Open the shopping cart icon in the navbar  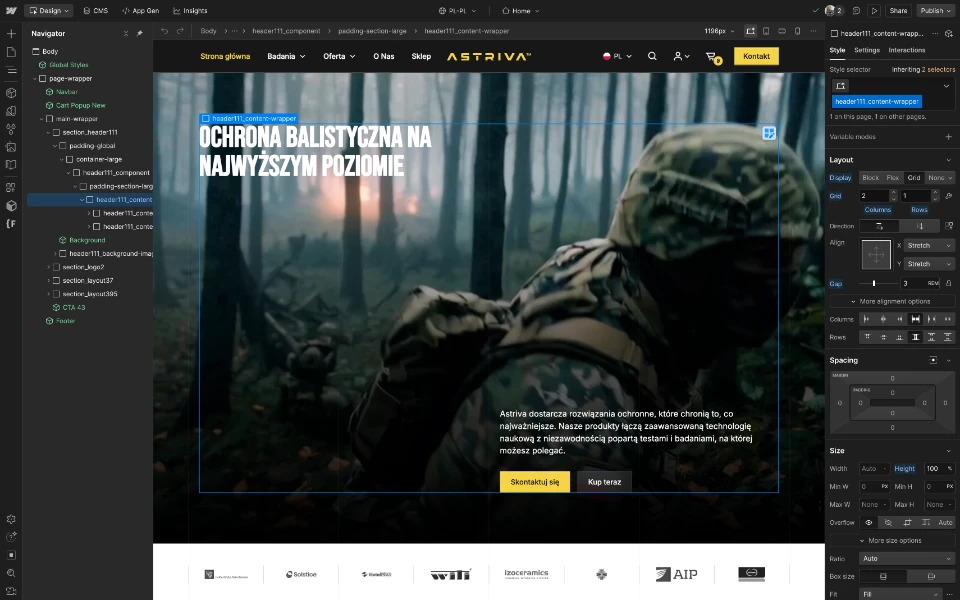712,57
